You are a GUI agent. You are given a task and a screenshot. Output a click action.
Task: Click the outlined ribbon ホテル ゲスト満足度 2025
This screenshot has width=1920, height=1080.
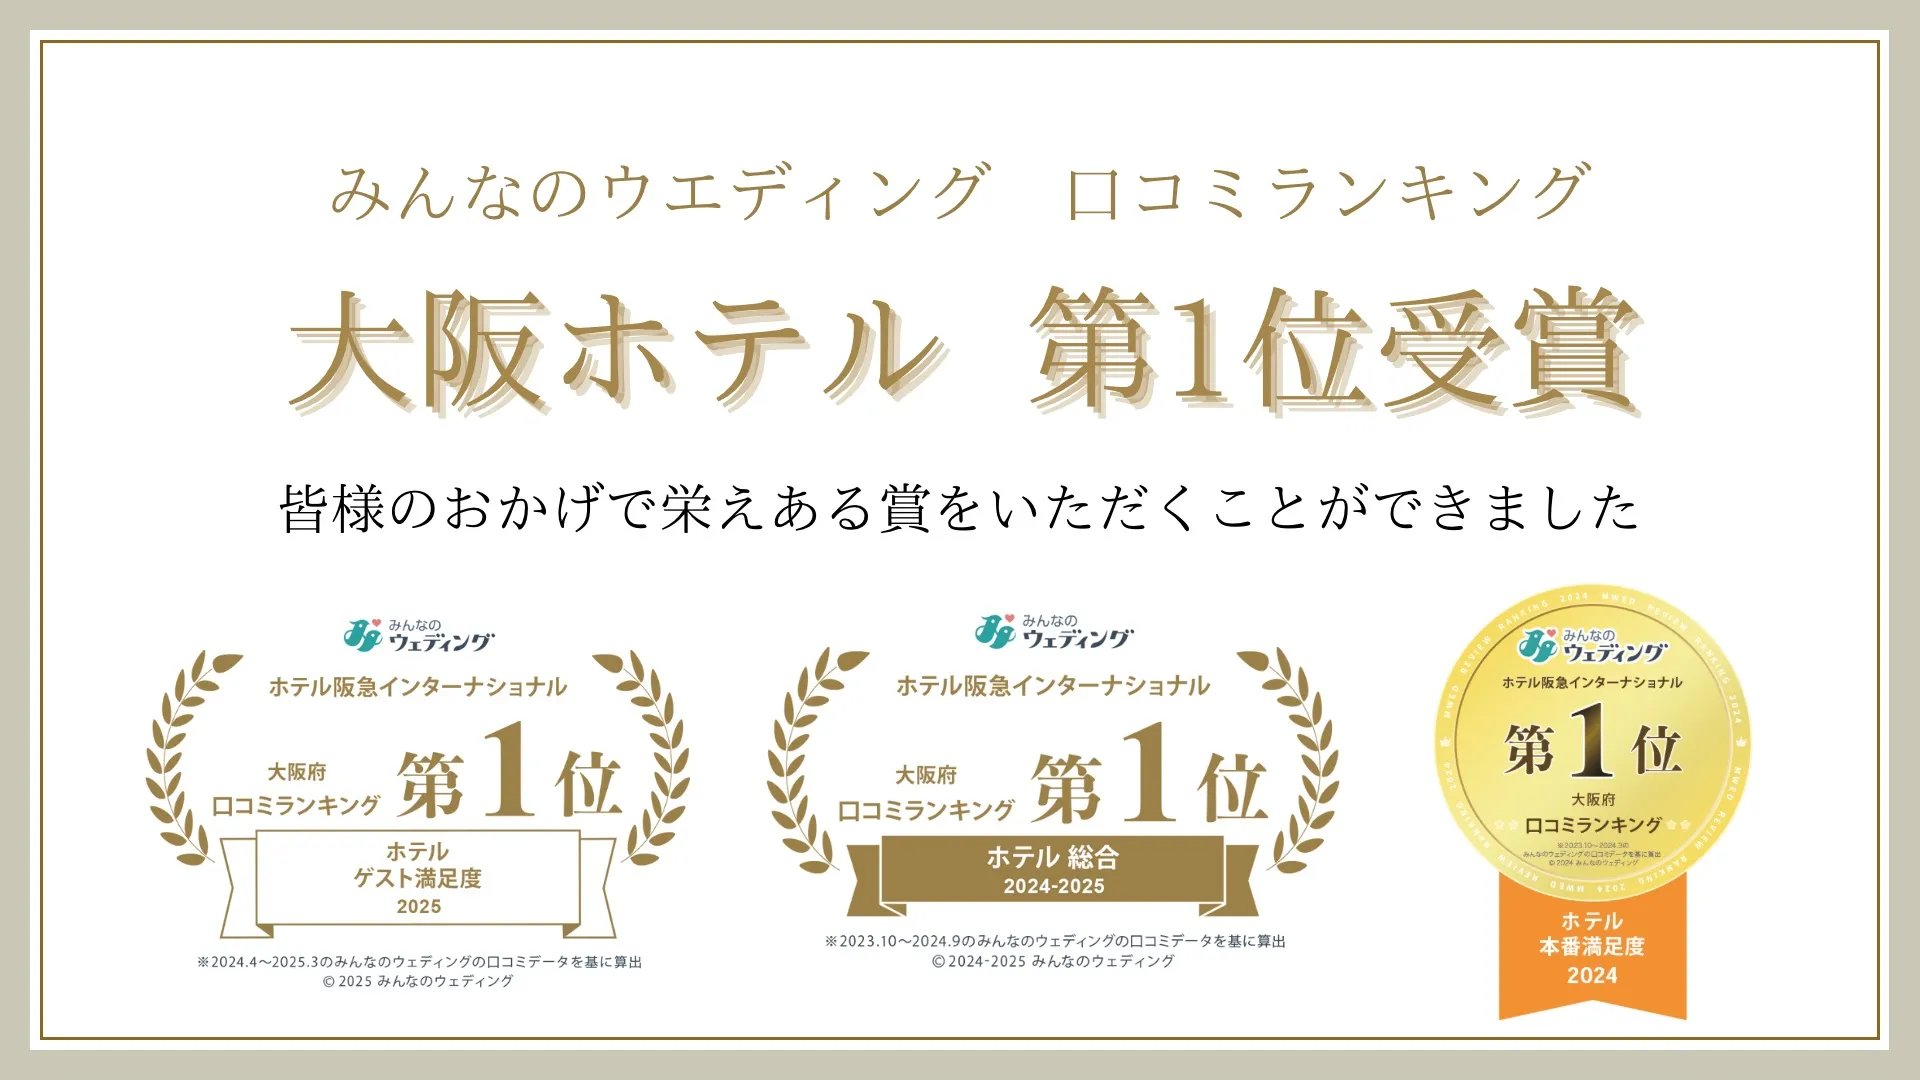418,878
